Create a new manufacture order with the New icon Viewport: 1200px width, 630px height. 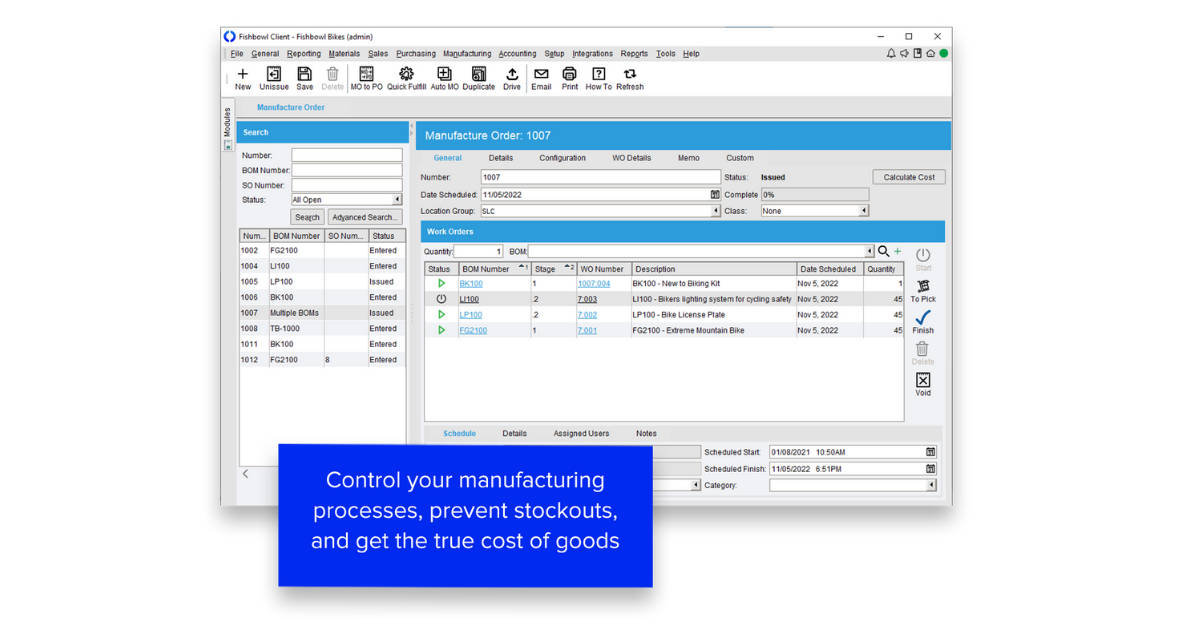point(242,74)
